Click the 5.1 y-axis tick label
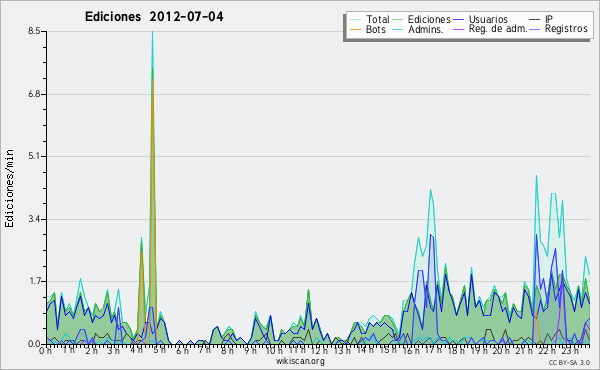 click(x=34, y=156)
